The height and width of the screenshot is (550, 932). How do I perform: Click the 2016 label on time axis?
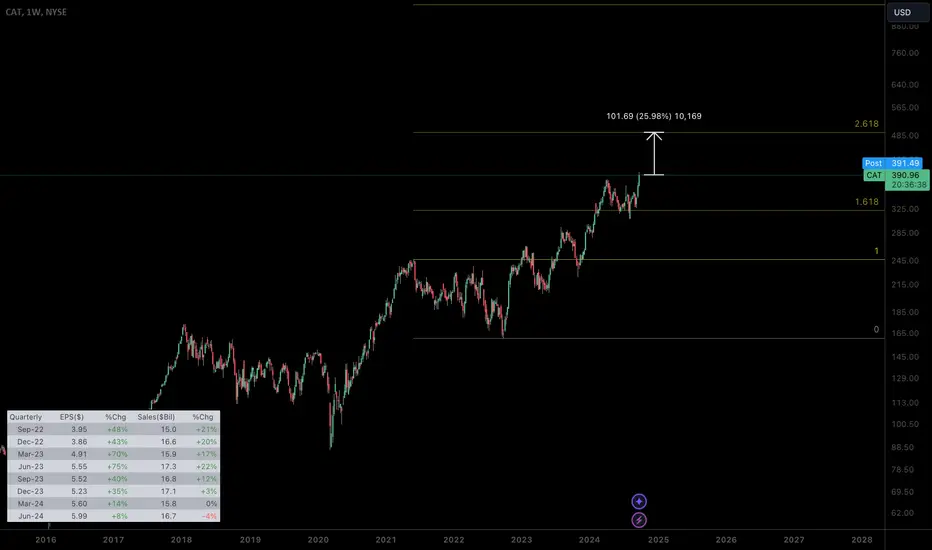coord(46,540)
